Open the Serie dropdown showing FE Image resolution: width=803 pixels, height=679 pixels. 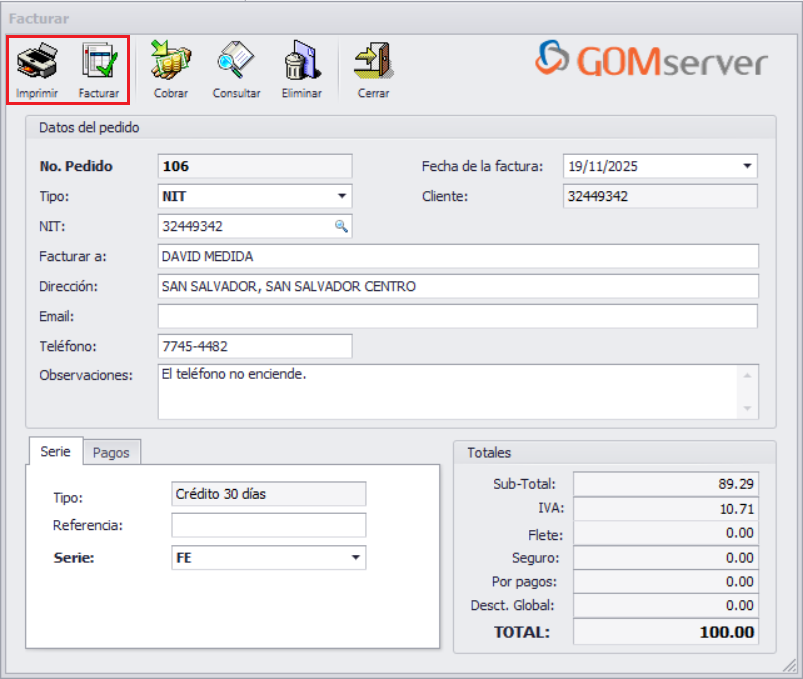(x=355, y=558)
